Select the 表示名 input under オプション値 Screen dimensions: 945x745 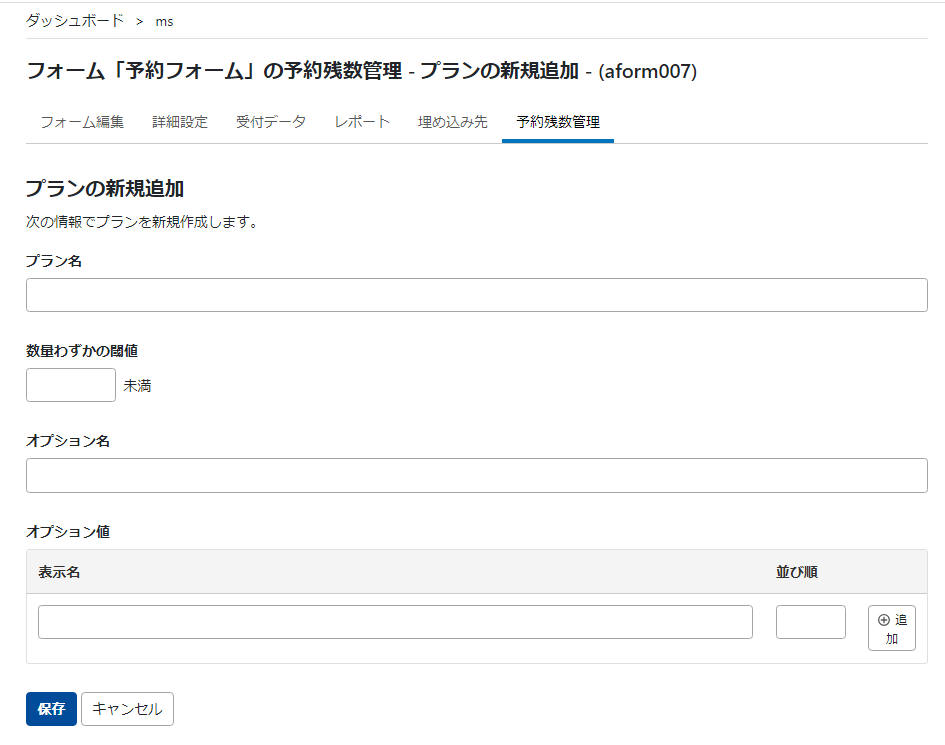395,621
